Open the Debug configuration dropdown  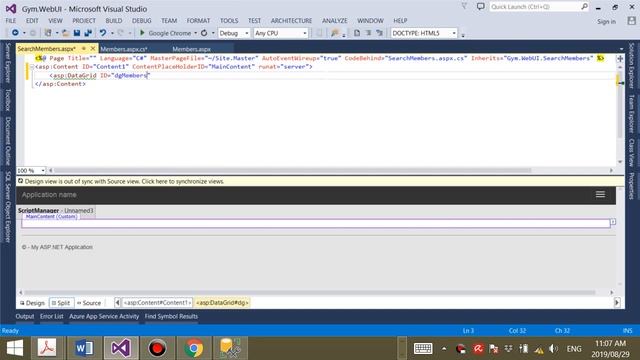247,33
